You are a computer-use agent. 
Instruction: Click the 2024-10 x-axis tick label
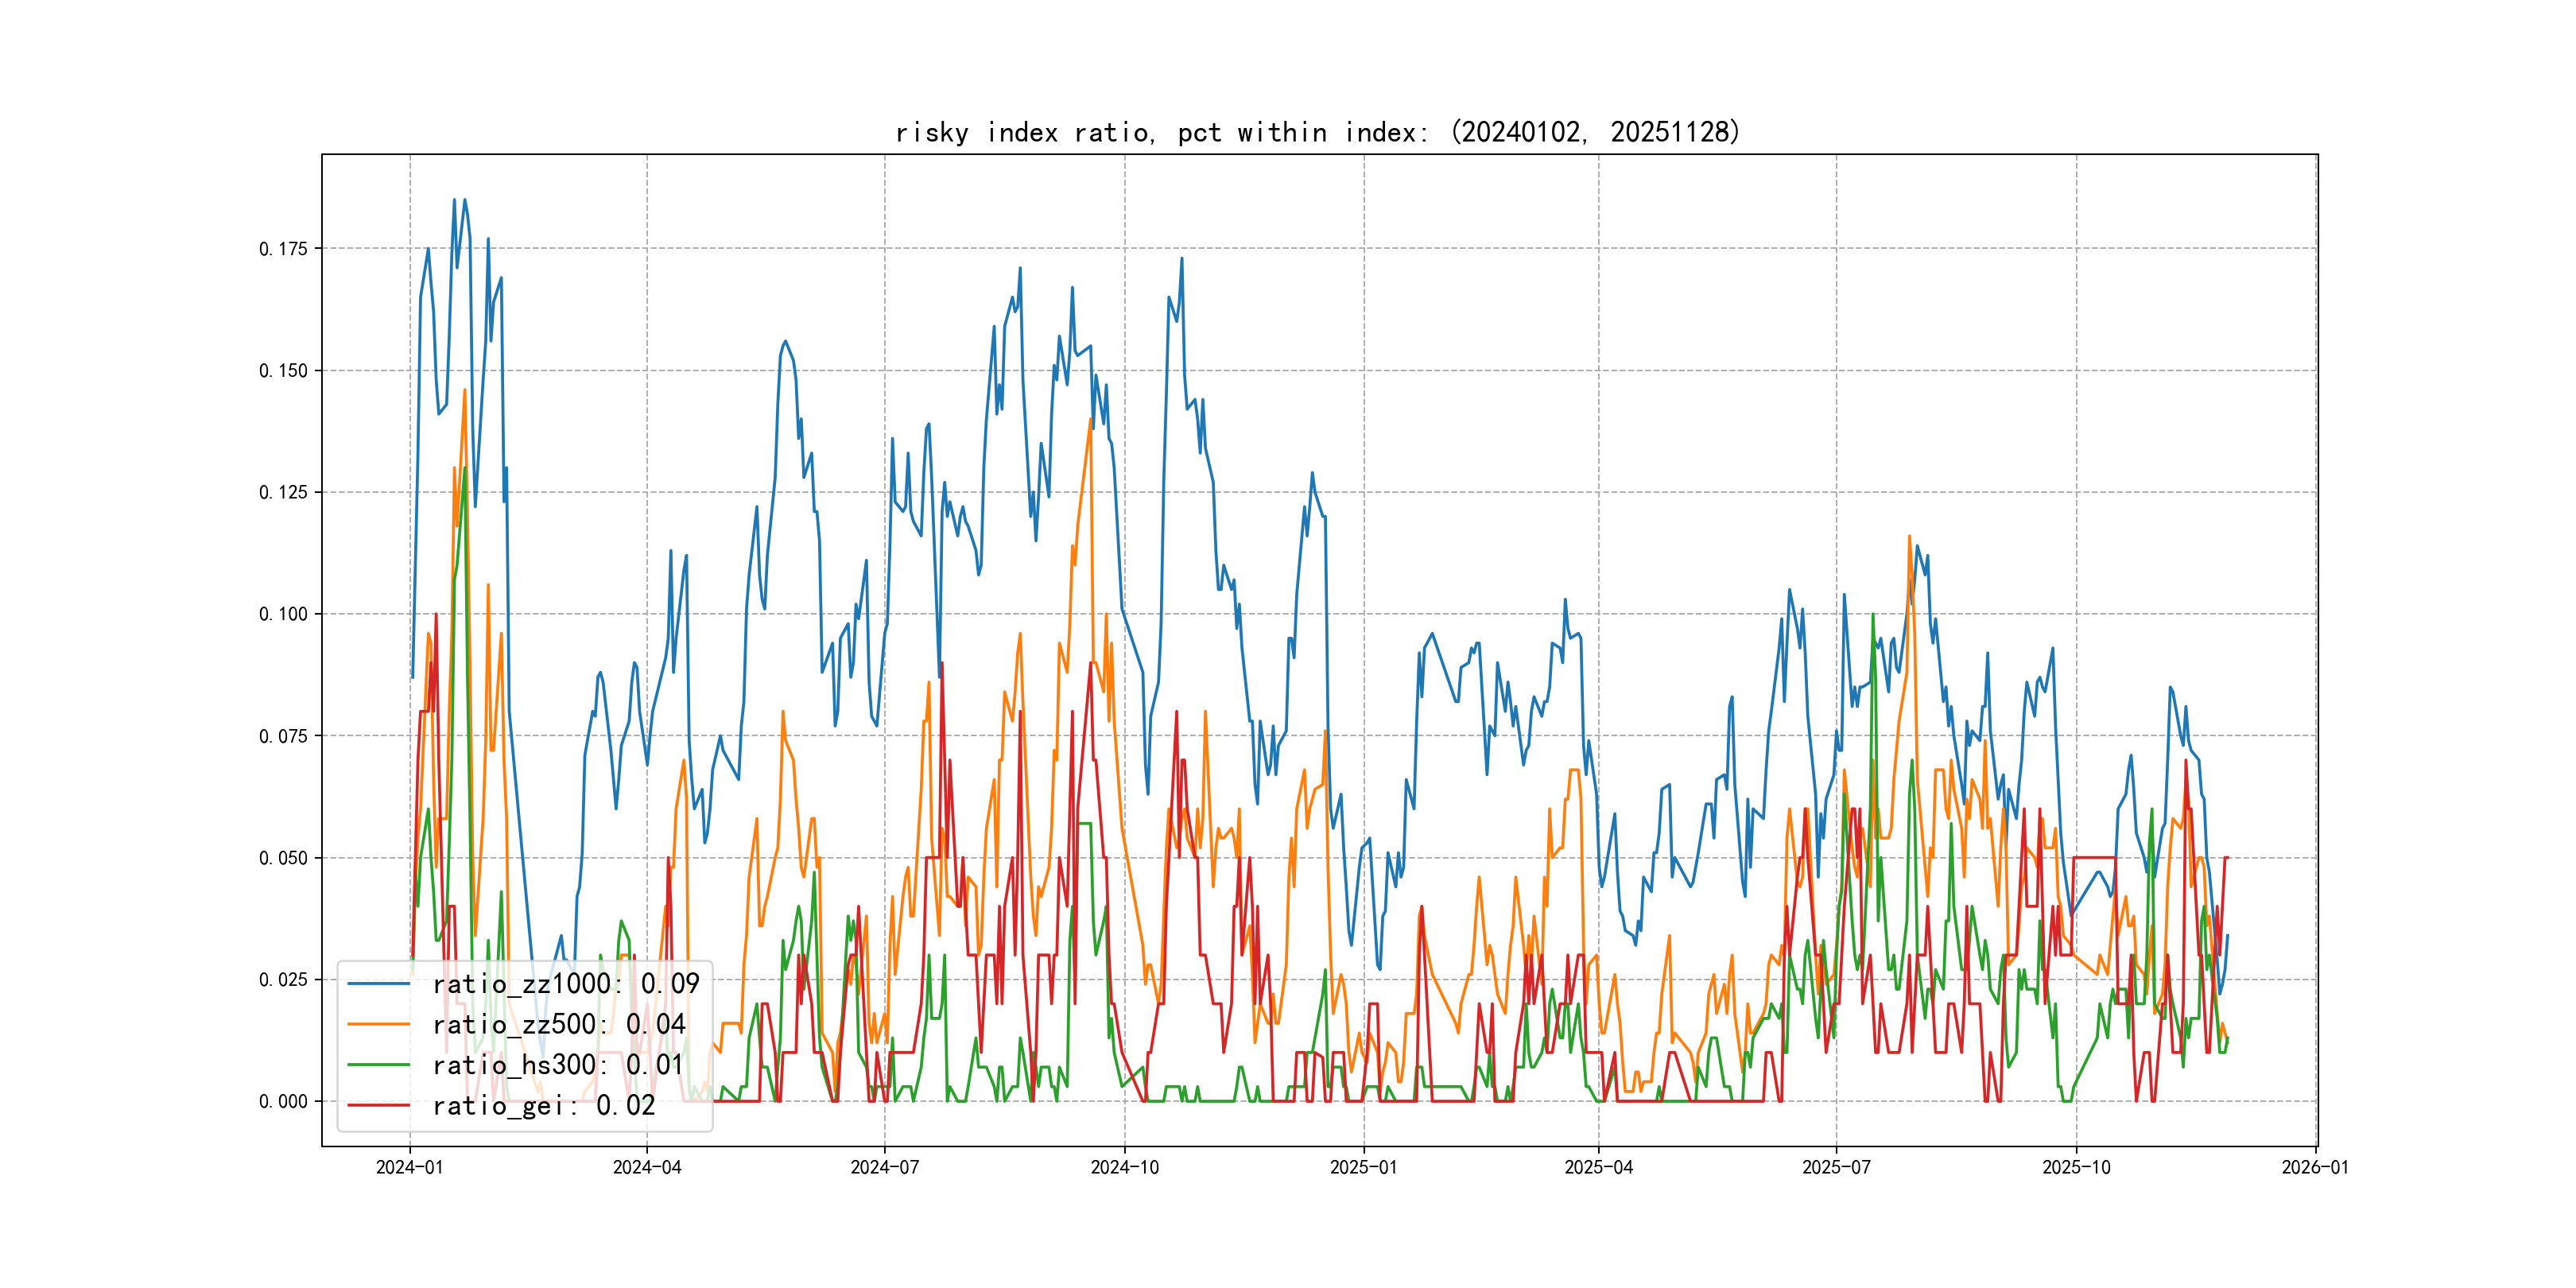pos(1124,1167)
